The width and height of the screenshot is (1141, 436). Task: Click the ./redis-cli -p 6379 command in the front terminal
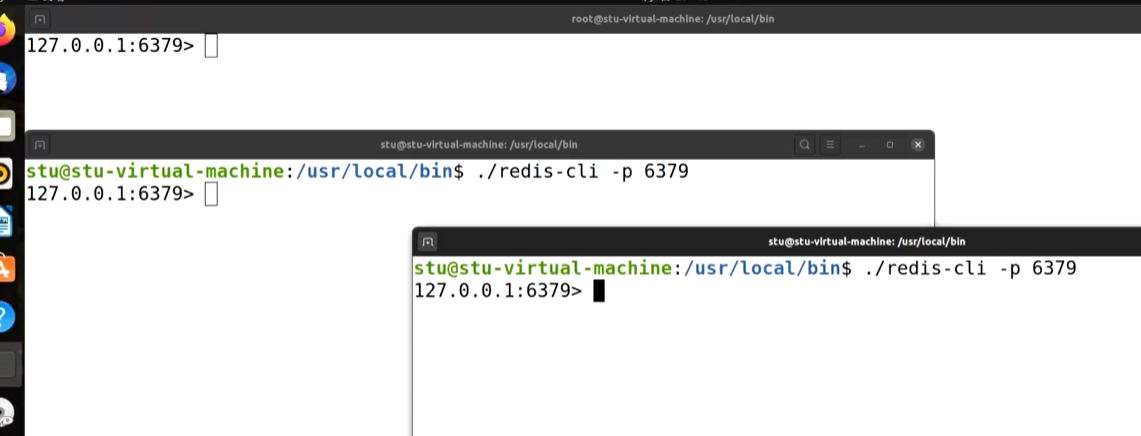coord(970,269)
